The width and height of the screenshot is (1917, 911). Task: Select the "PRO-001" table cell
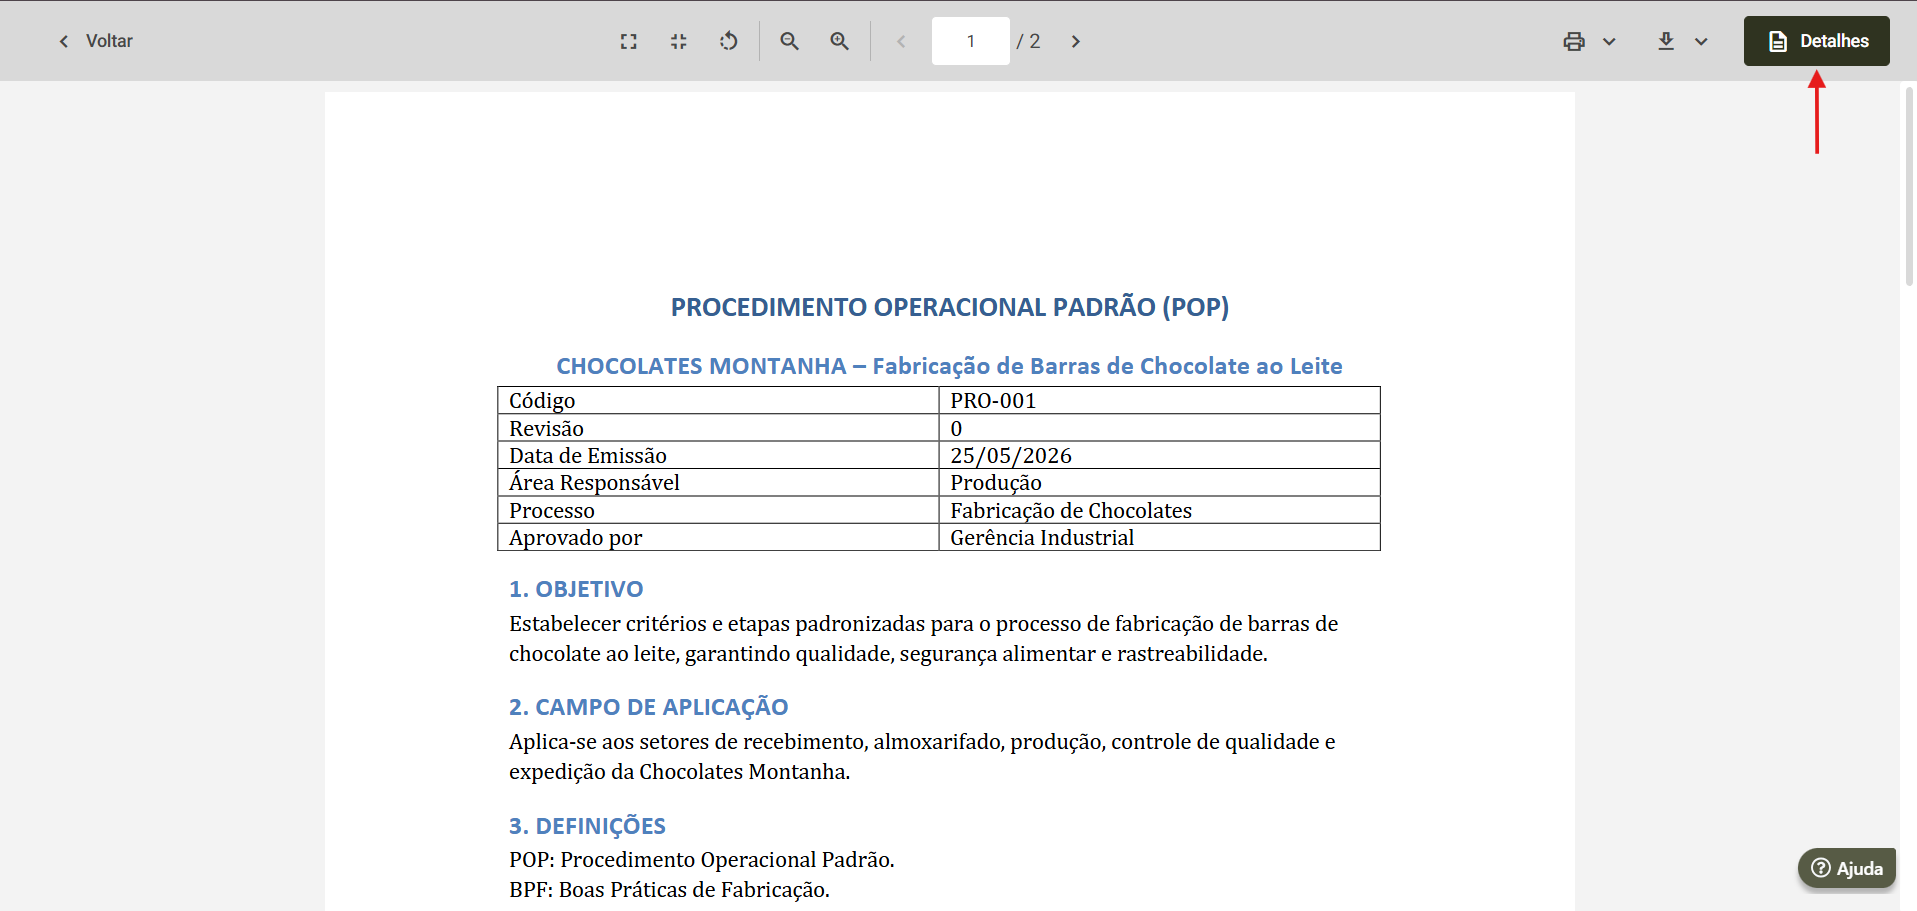[x=1160, y=400]
